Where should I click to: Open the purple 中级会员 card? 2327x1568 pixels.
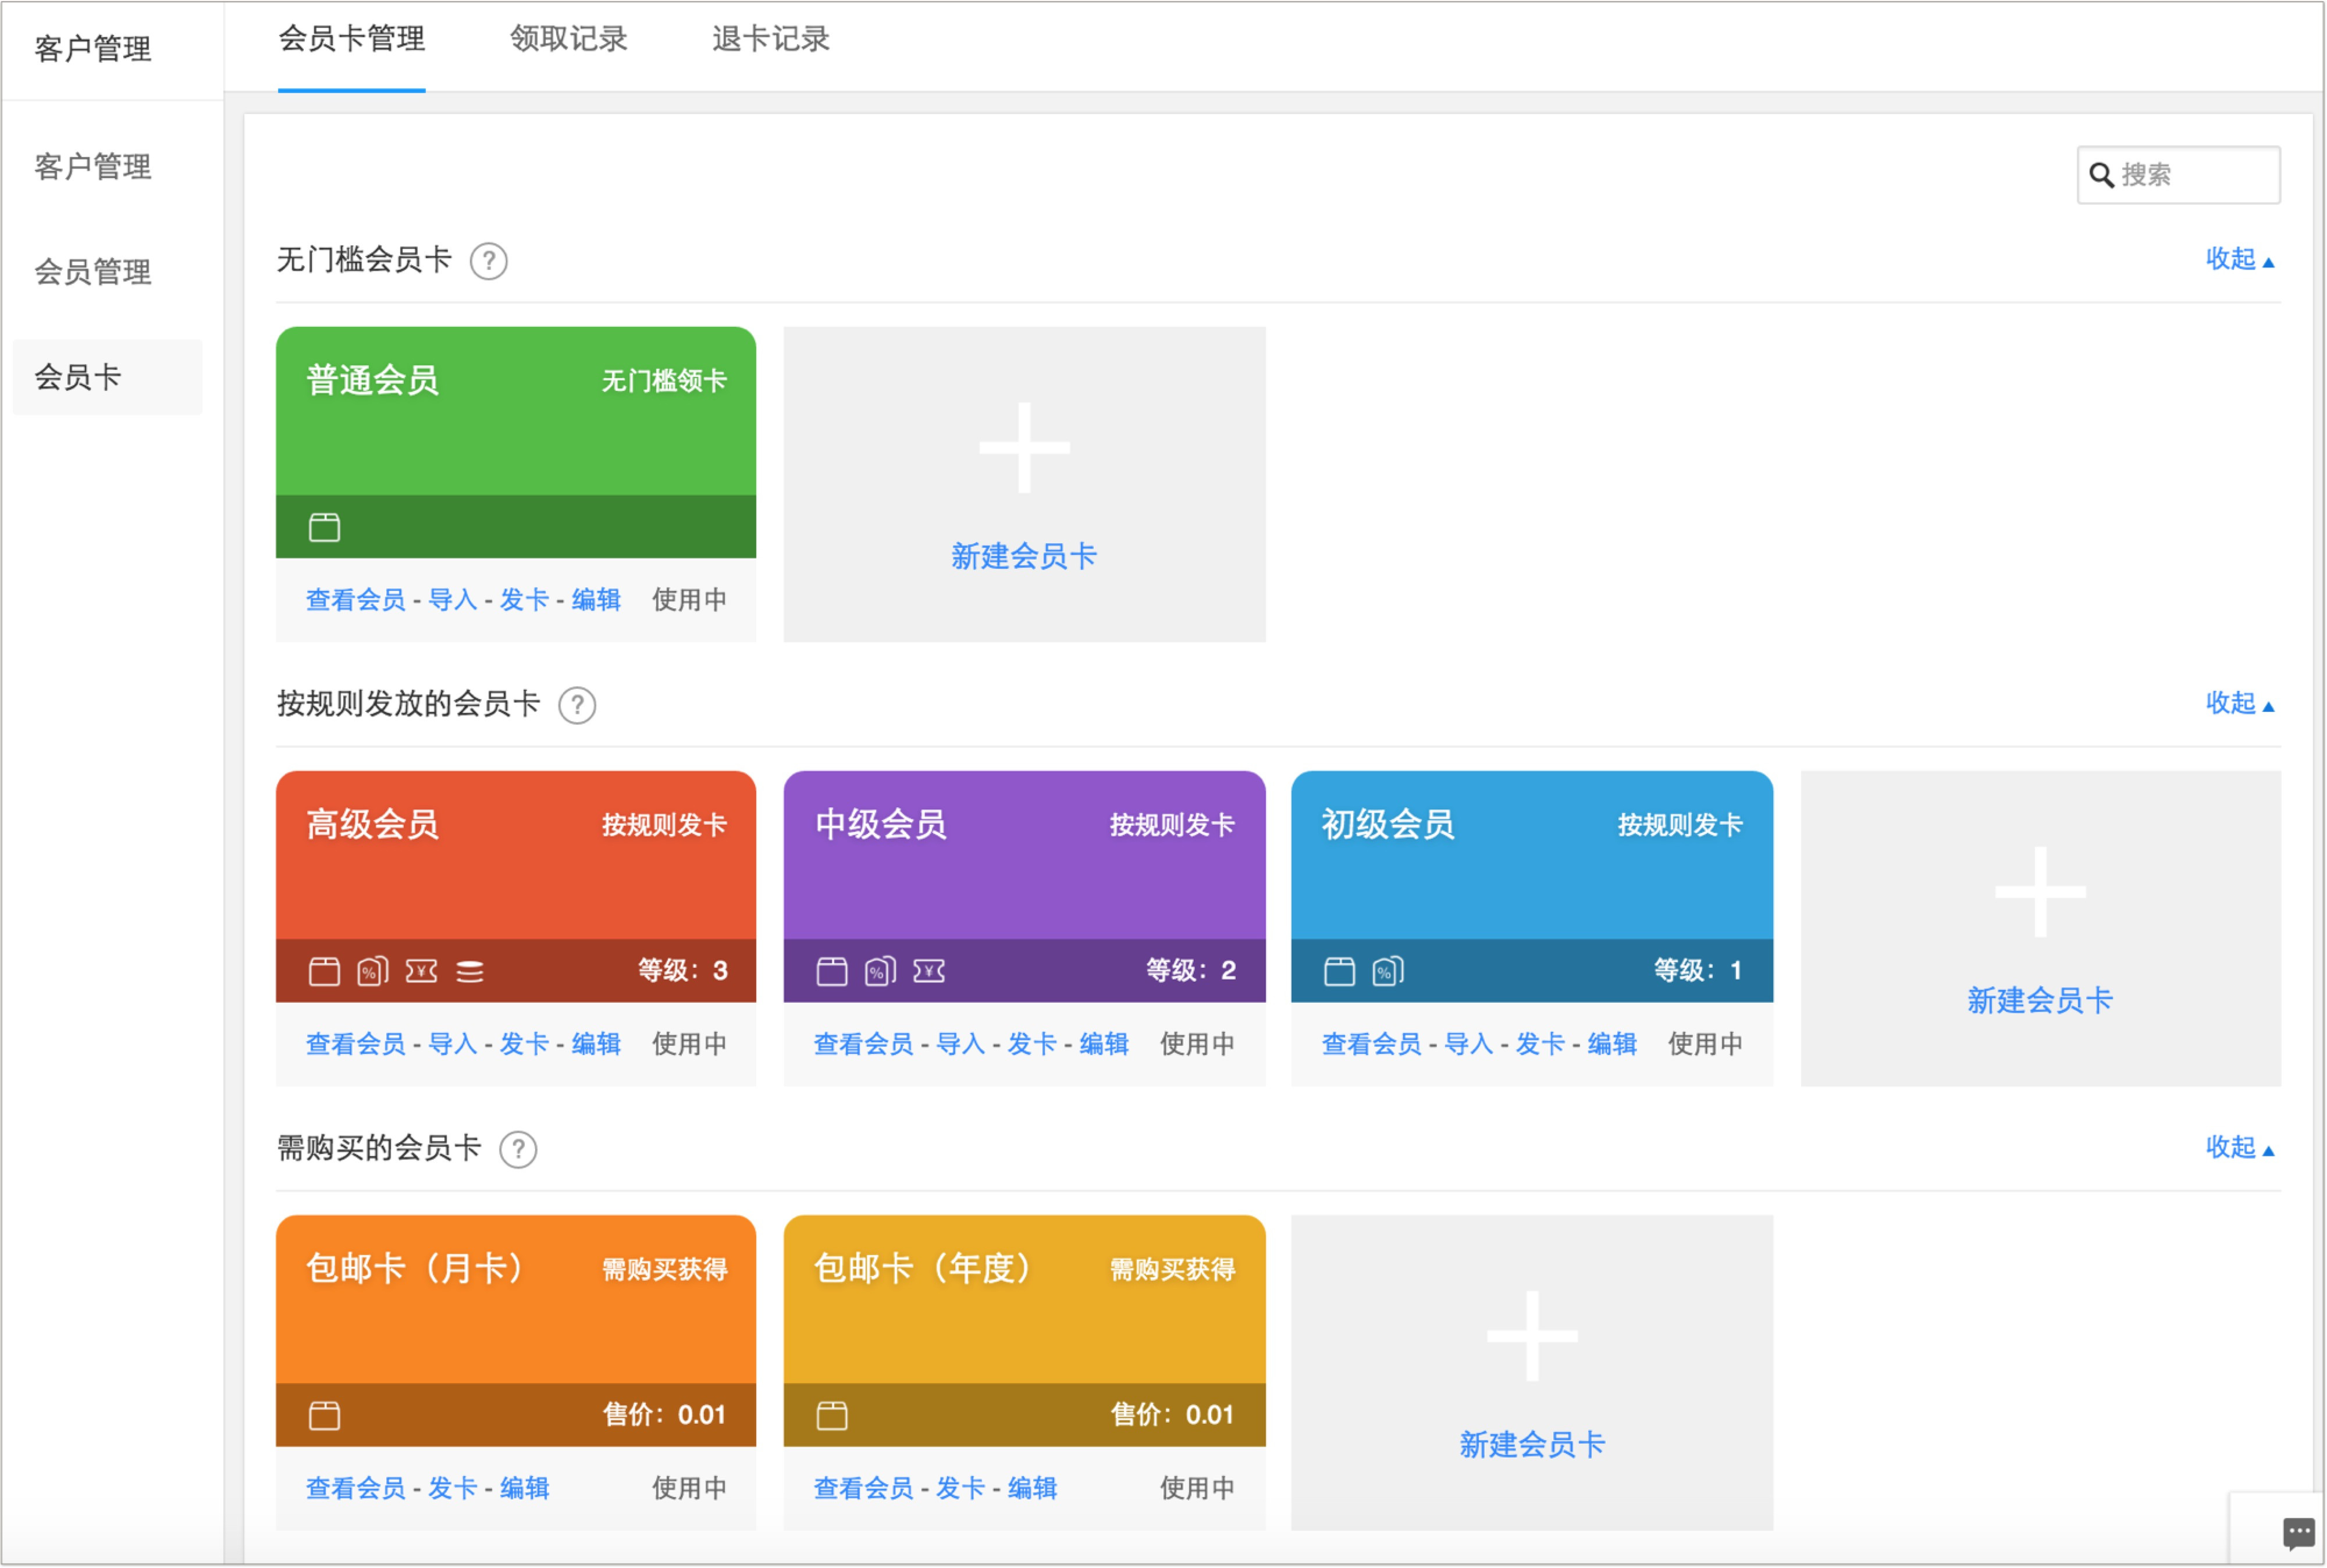(x=1024, y=886)
